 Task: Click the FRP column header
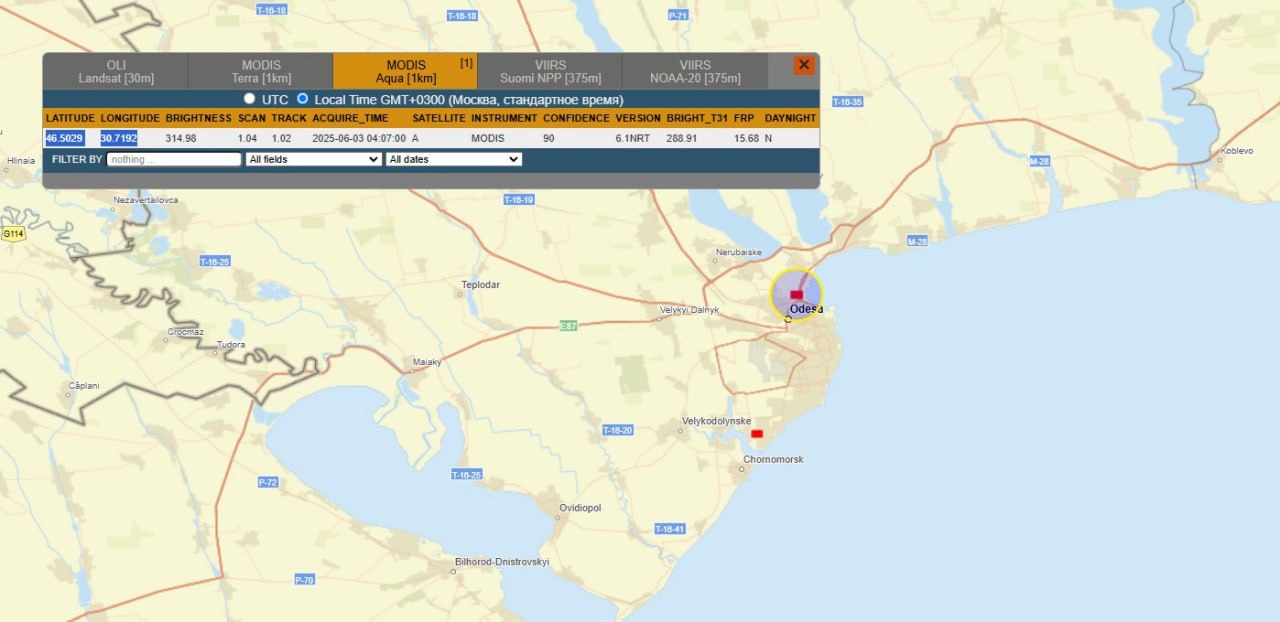tap(744, 118)
